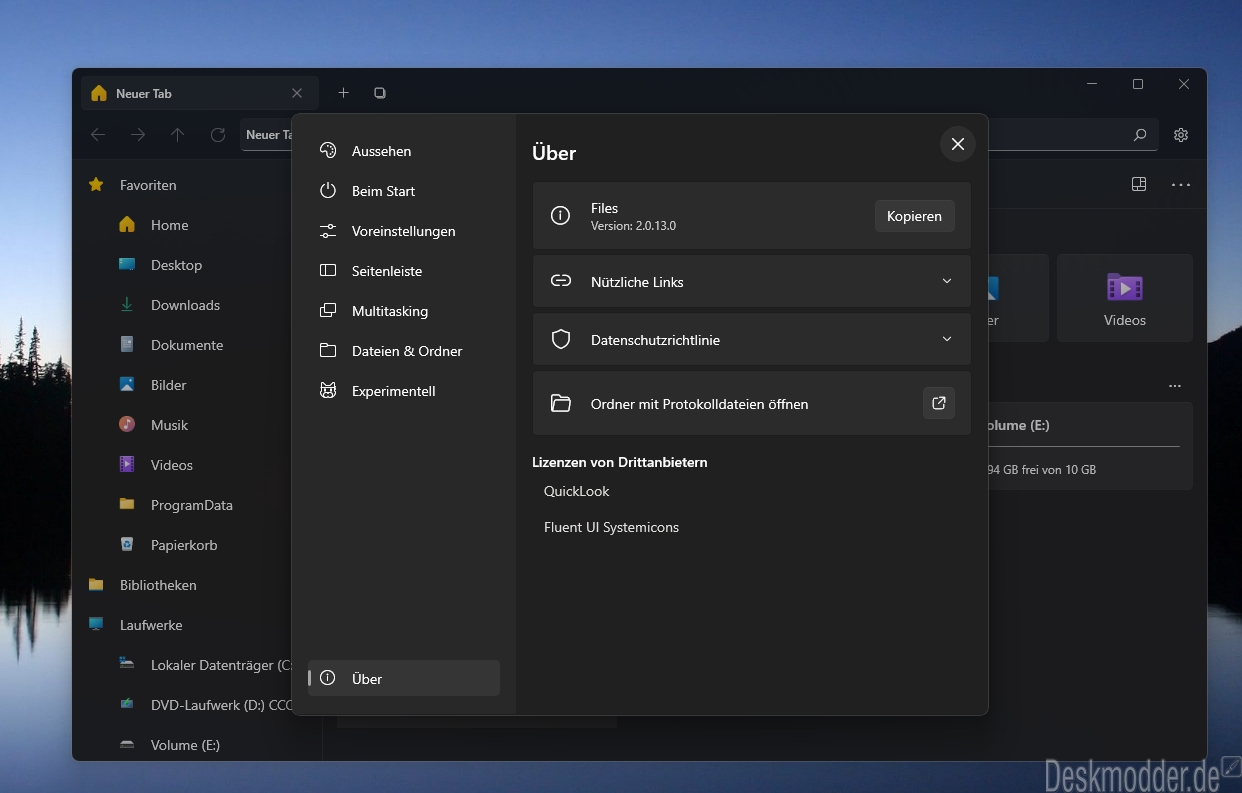Open Dokumente in the sidebar
The image size is (1242, 793).
(x=185, y=345)
